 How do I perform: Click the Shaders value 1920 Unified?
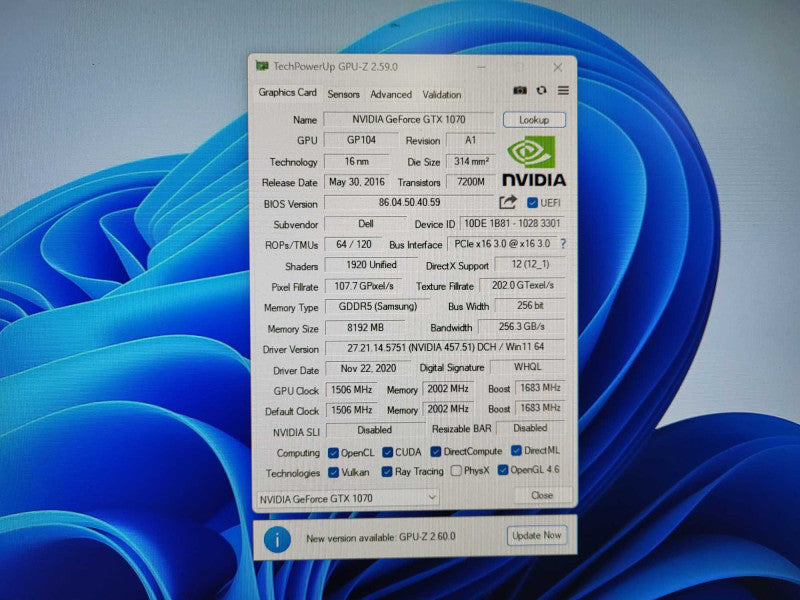tap(371, 265)
